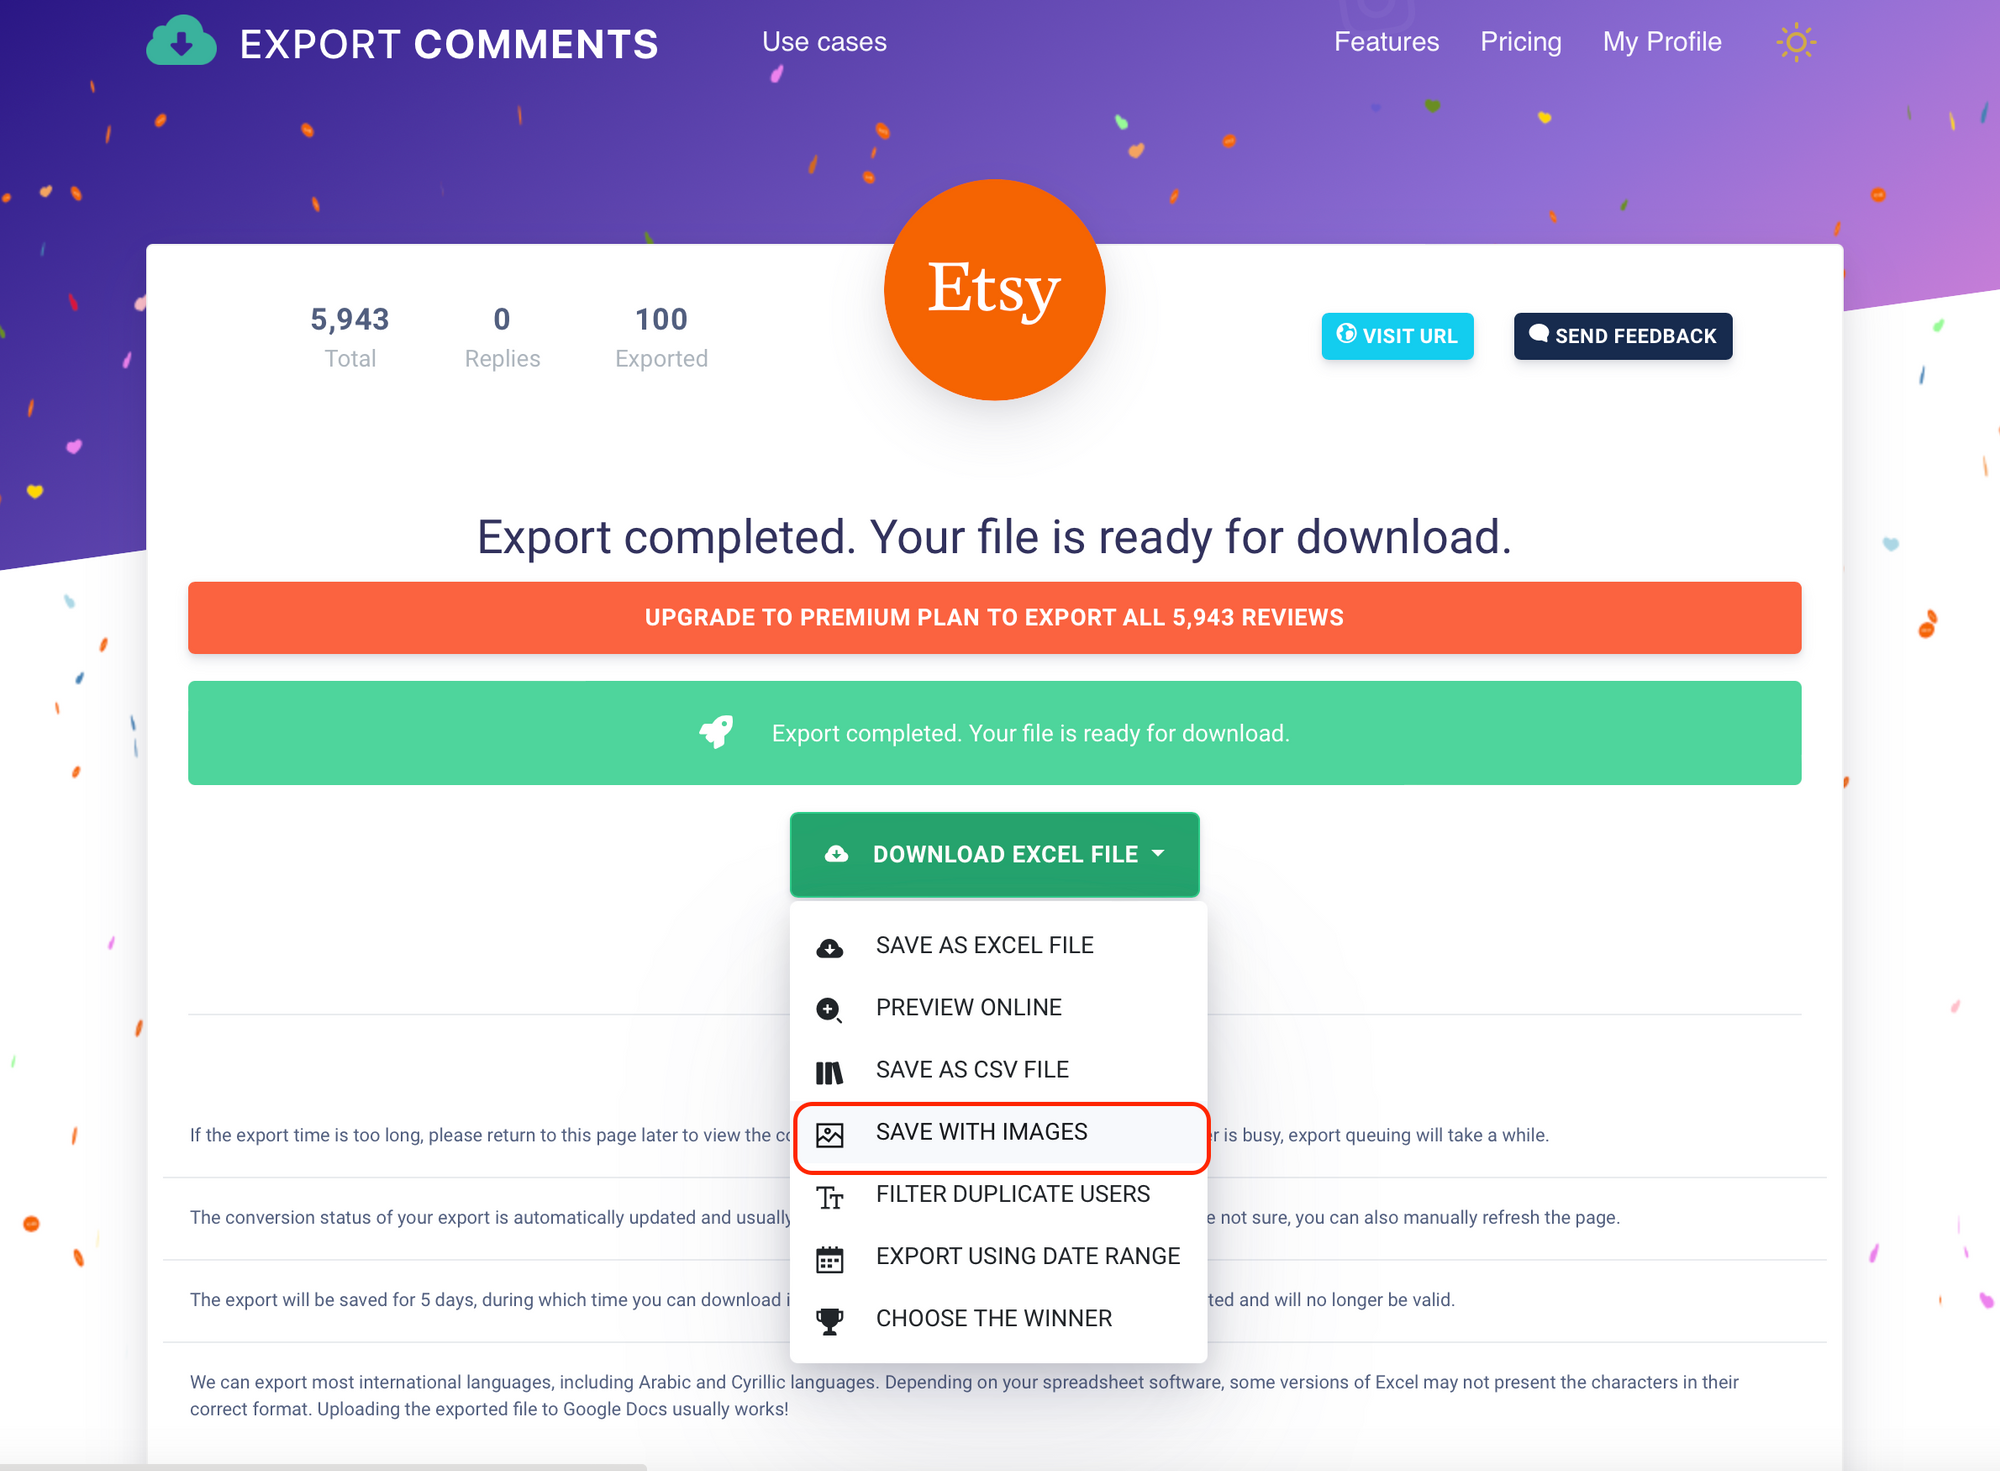The height and width of the screenshot is (1471, 2000).
Task: Click the save as Excel file icon
Action: click(x=831, y=944)
